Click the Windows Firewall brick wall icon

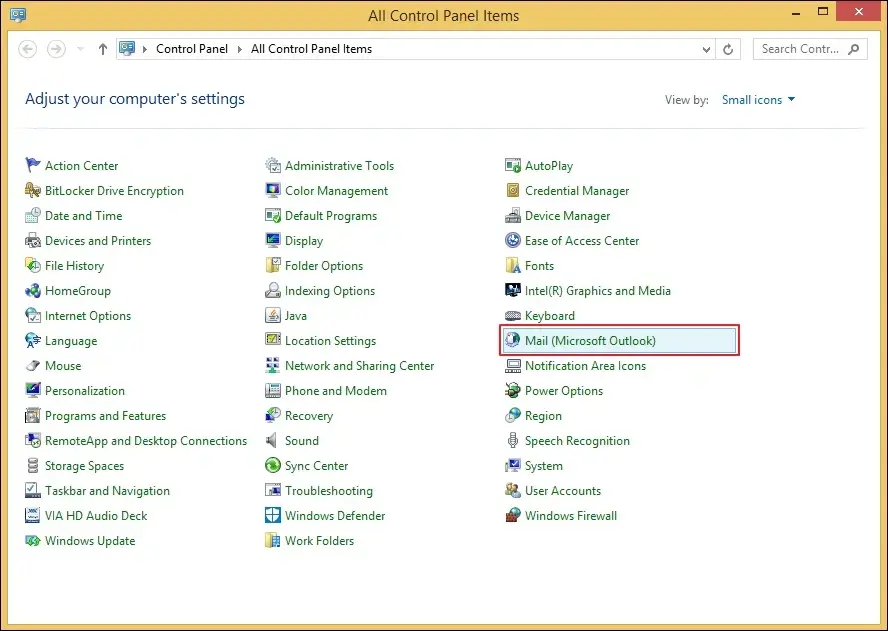[513, 516]
